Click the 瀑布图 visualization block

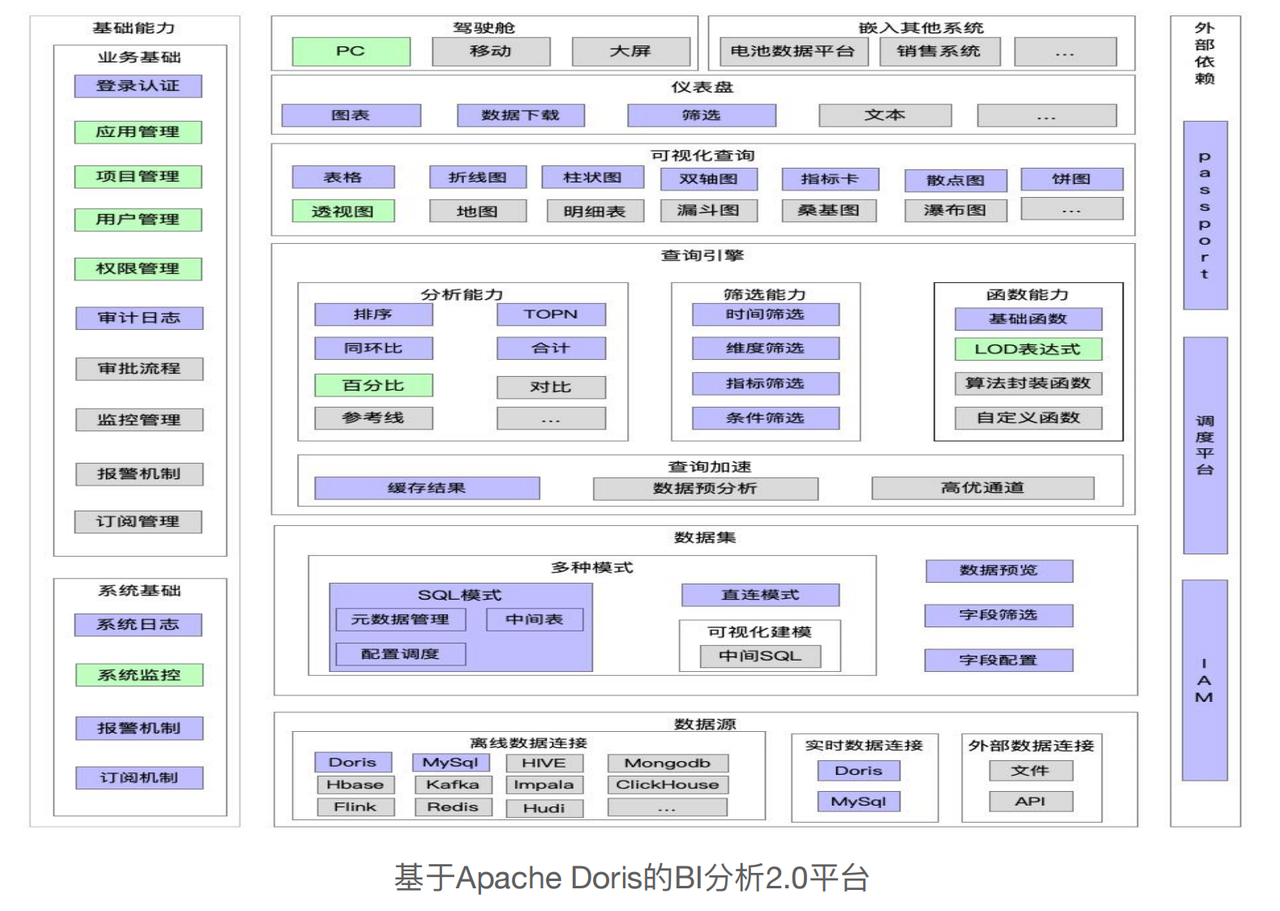click(x=955, y=209)
